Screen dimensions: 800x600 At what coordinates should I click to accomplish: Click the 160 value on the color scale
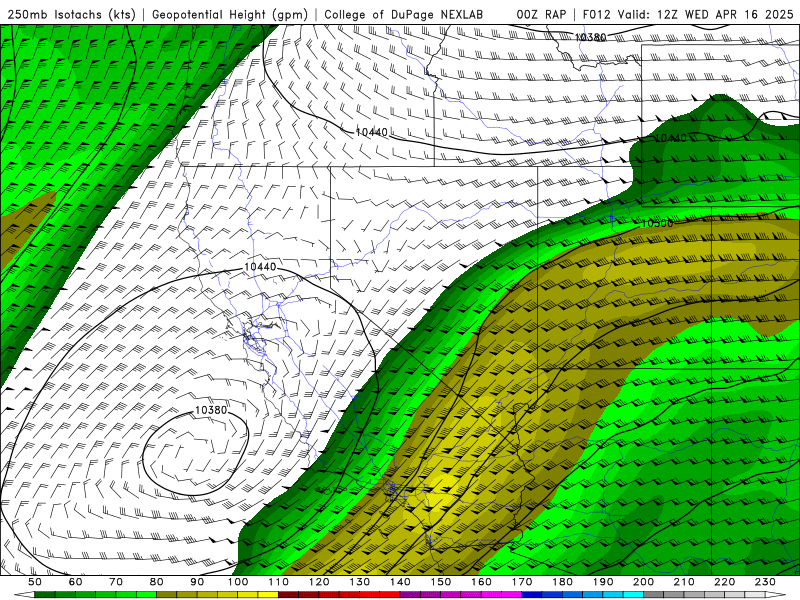coord(481,582)
